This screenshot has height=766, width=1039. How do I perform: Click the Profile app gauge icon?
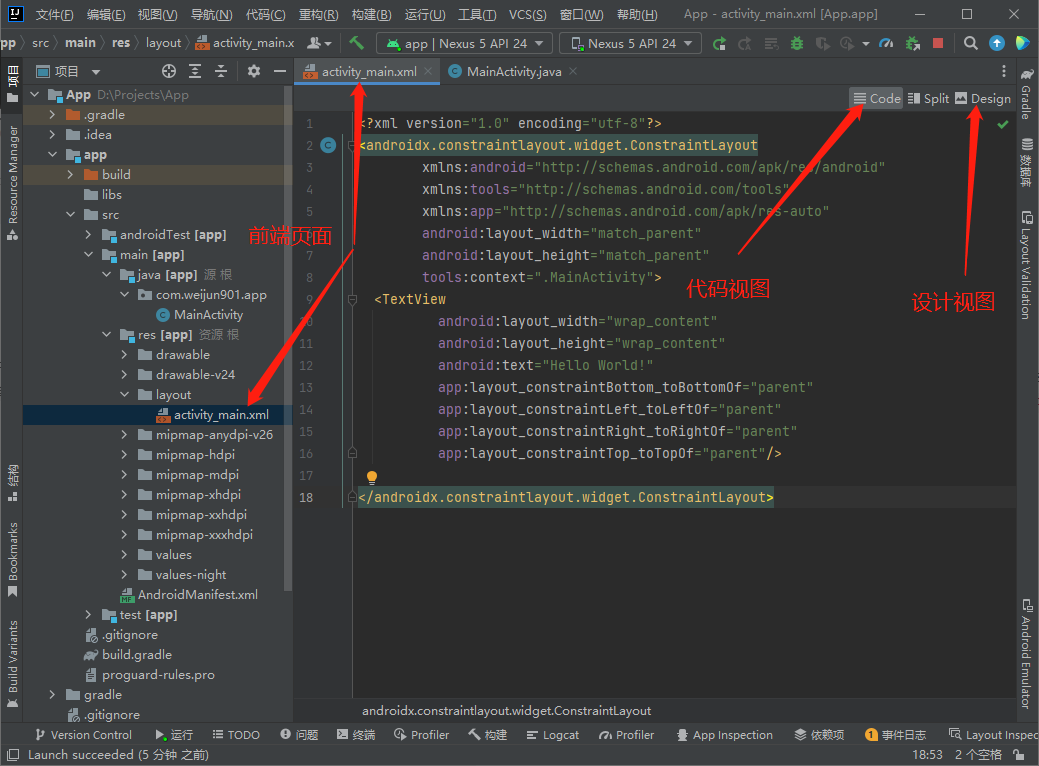pyautogui.click(x=886, y=44)
